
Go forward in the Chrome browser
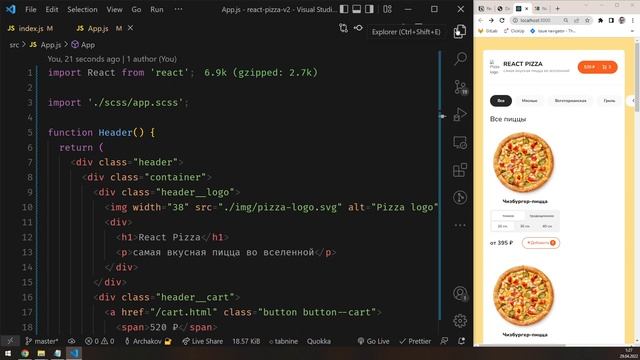pyautogui.click(x=491, y=20)
